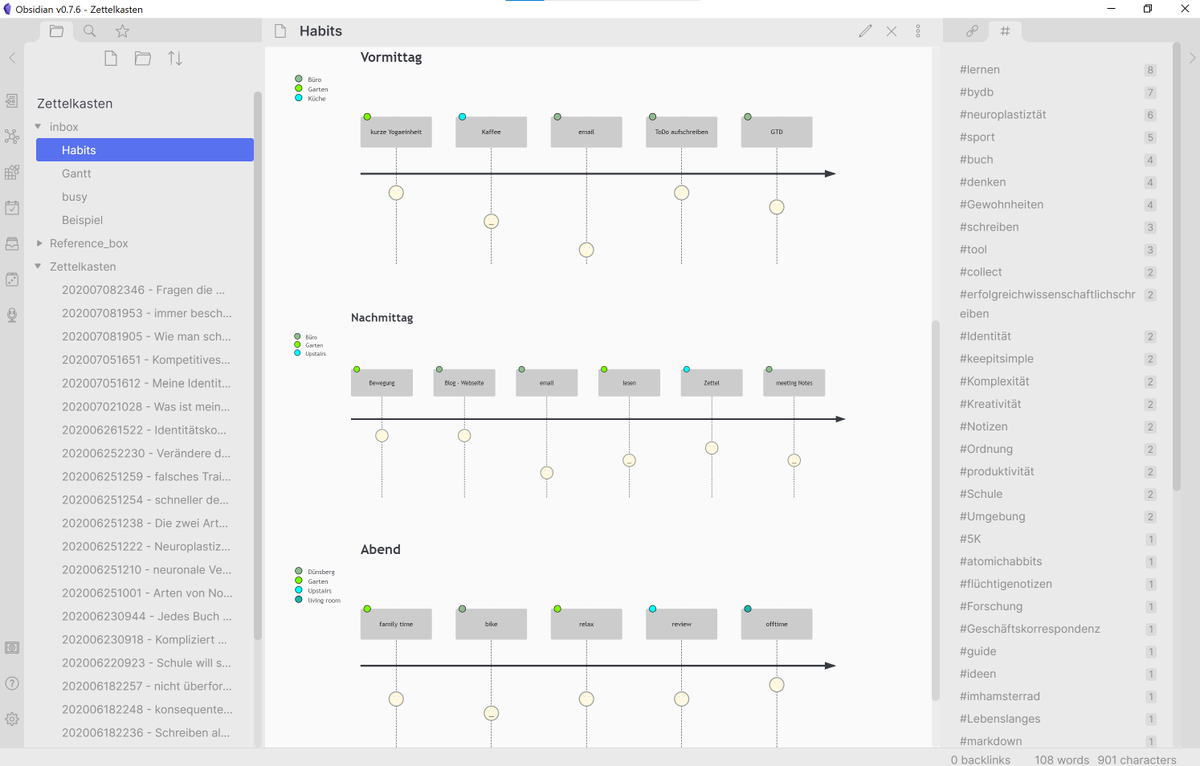Create a new note with the page icon

click(111, 59)
